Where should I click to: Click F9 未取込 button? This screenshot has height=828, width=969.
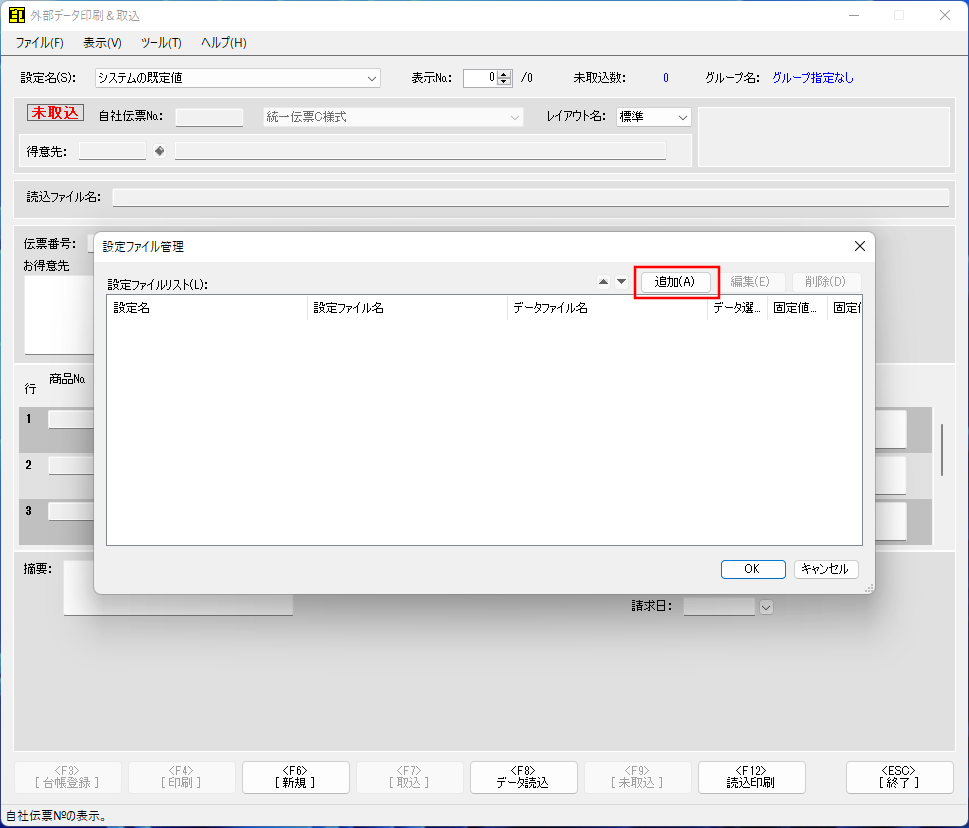[637, 777]
